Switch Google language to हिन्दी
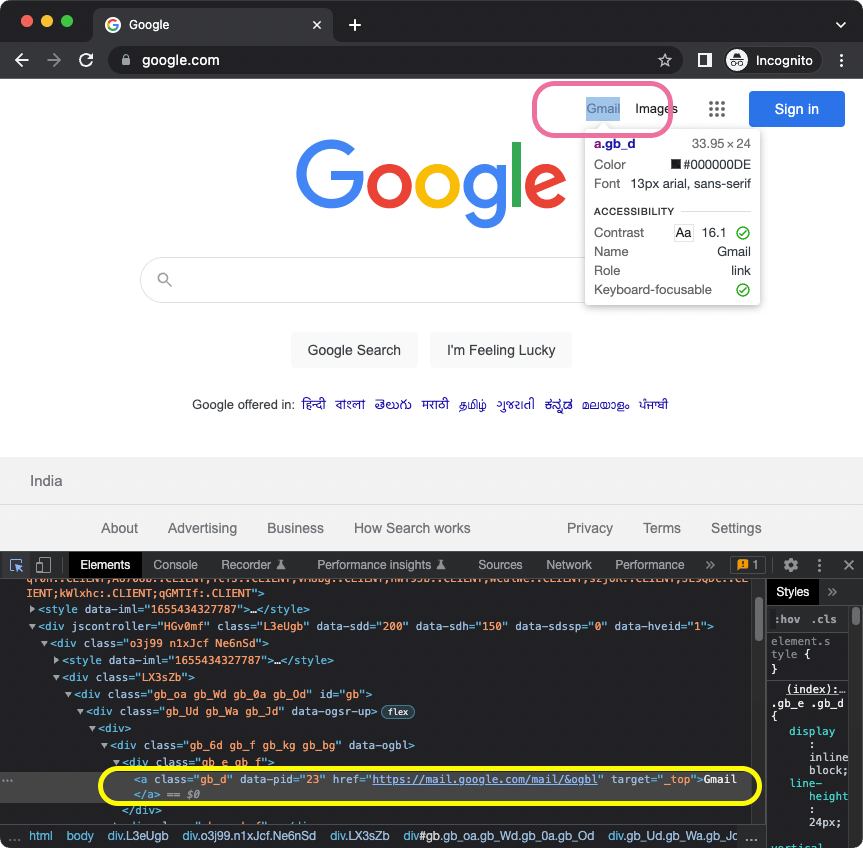 [x=314, y=404]
